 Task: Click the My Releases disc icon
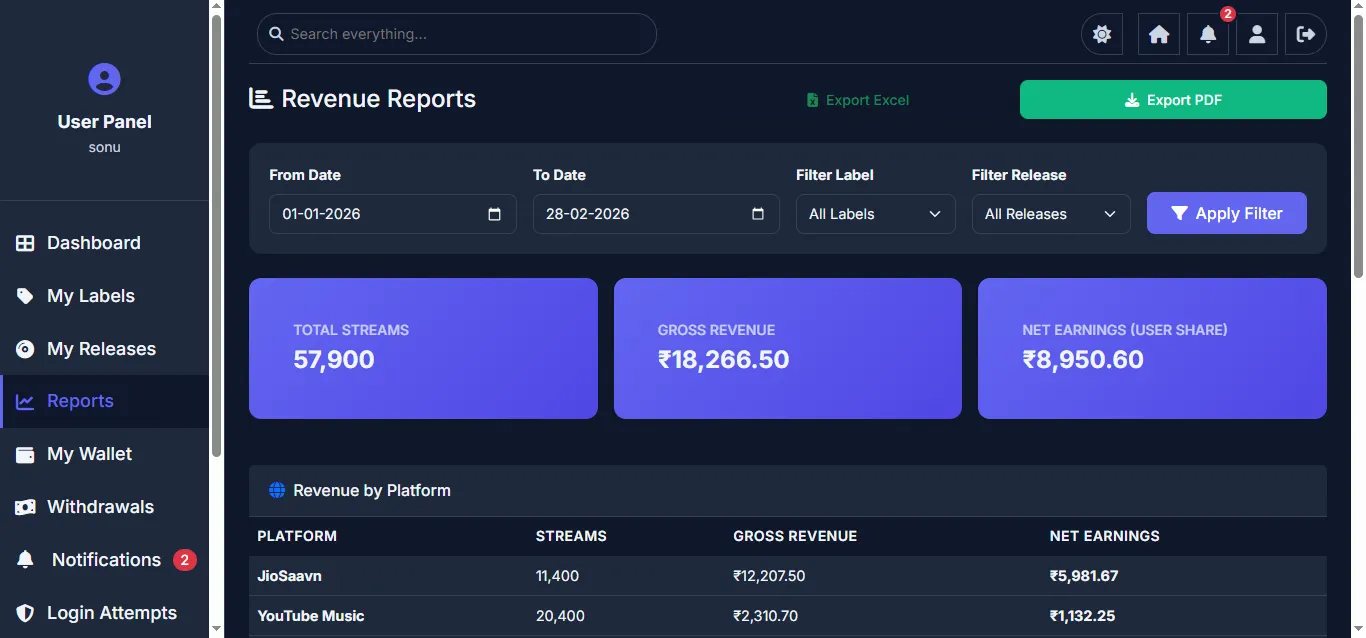click(x=25, y=349)
